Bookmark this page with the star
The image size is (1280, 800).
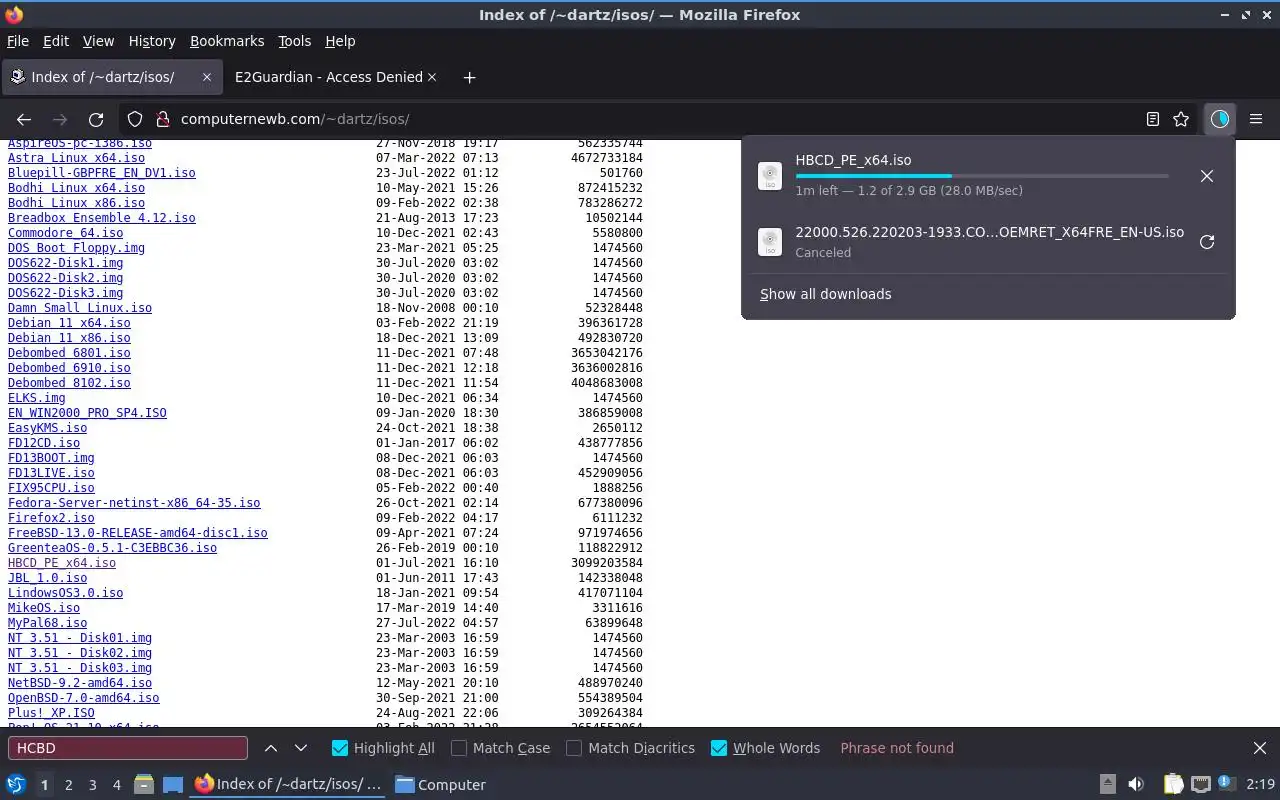(1181, 119)
